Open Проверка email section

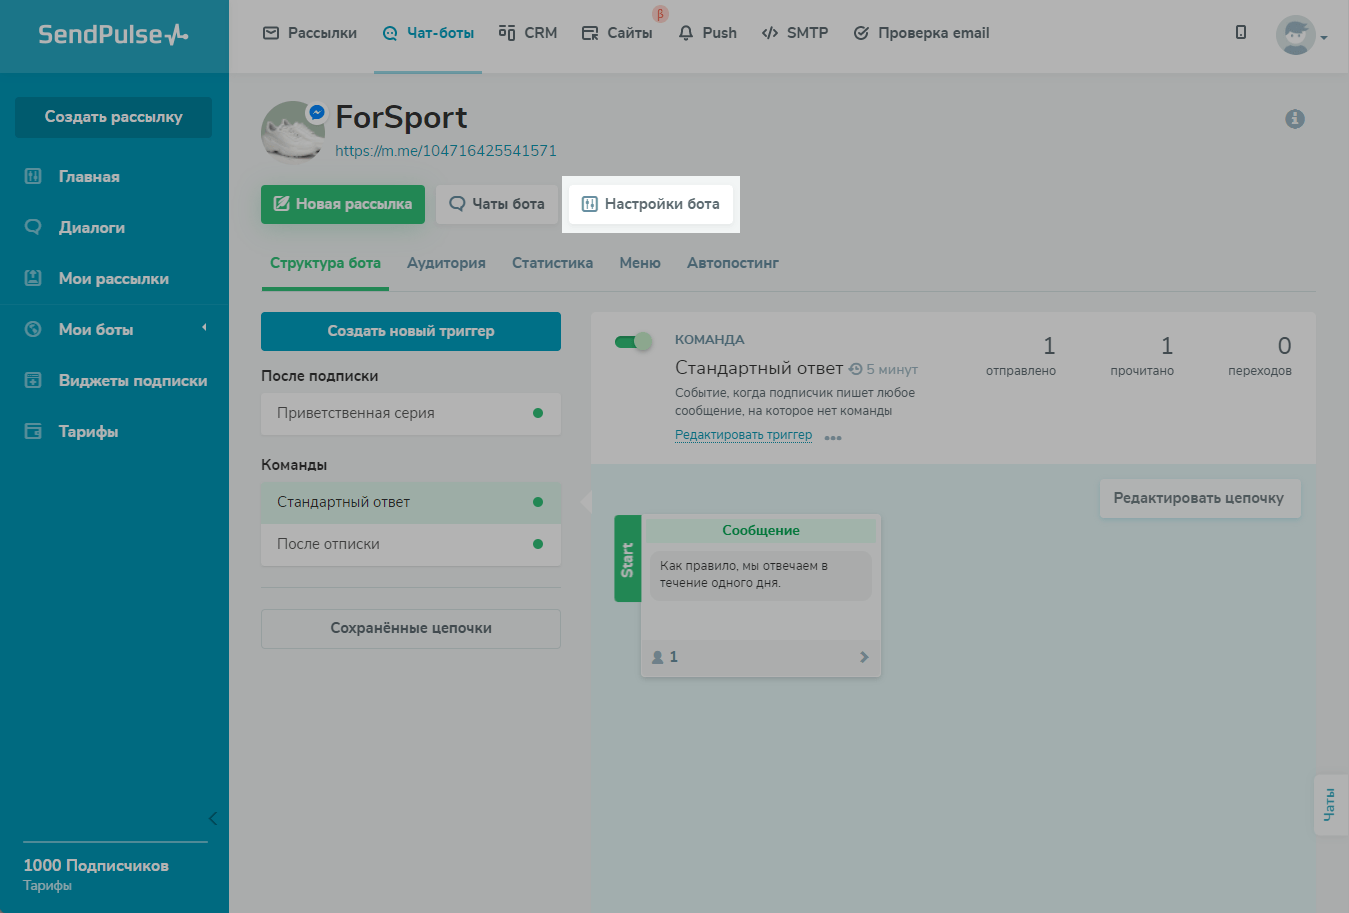(x=921, y=33)
